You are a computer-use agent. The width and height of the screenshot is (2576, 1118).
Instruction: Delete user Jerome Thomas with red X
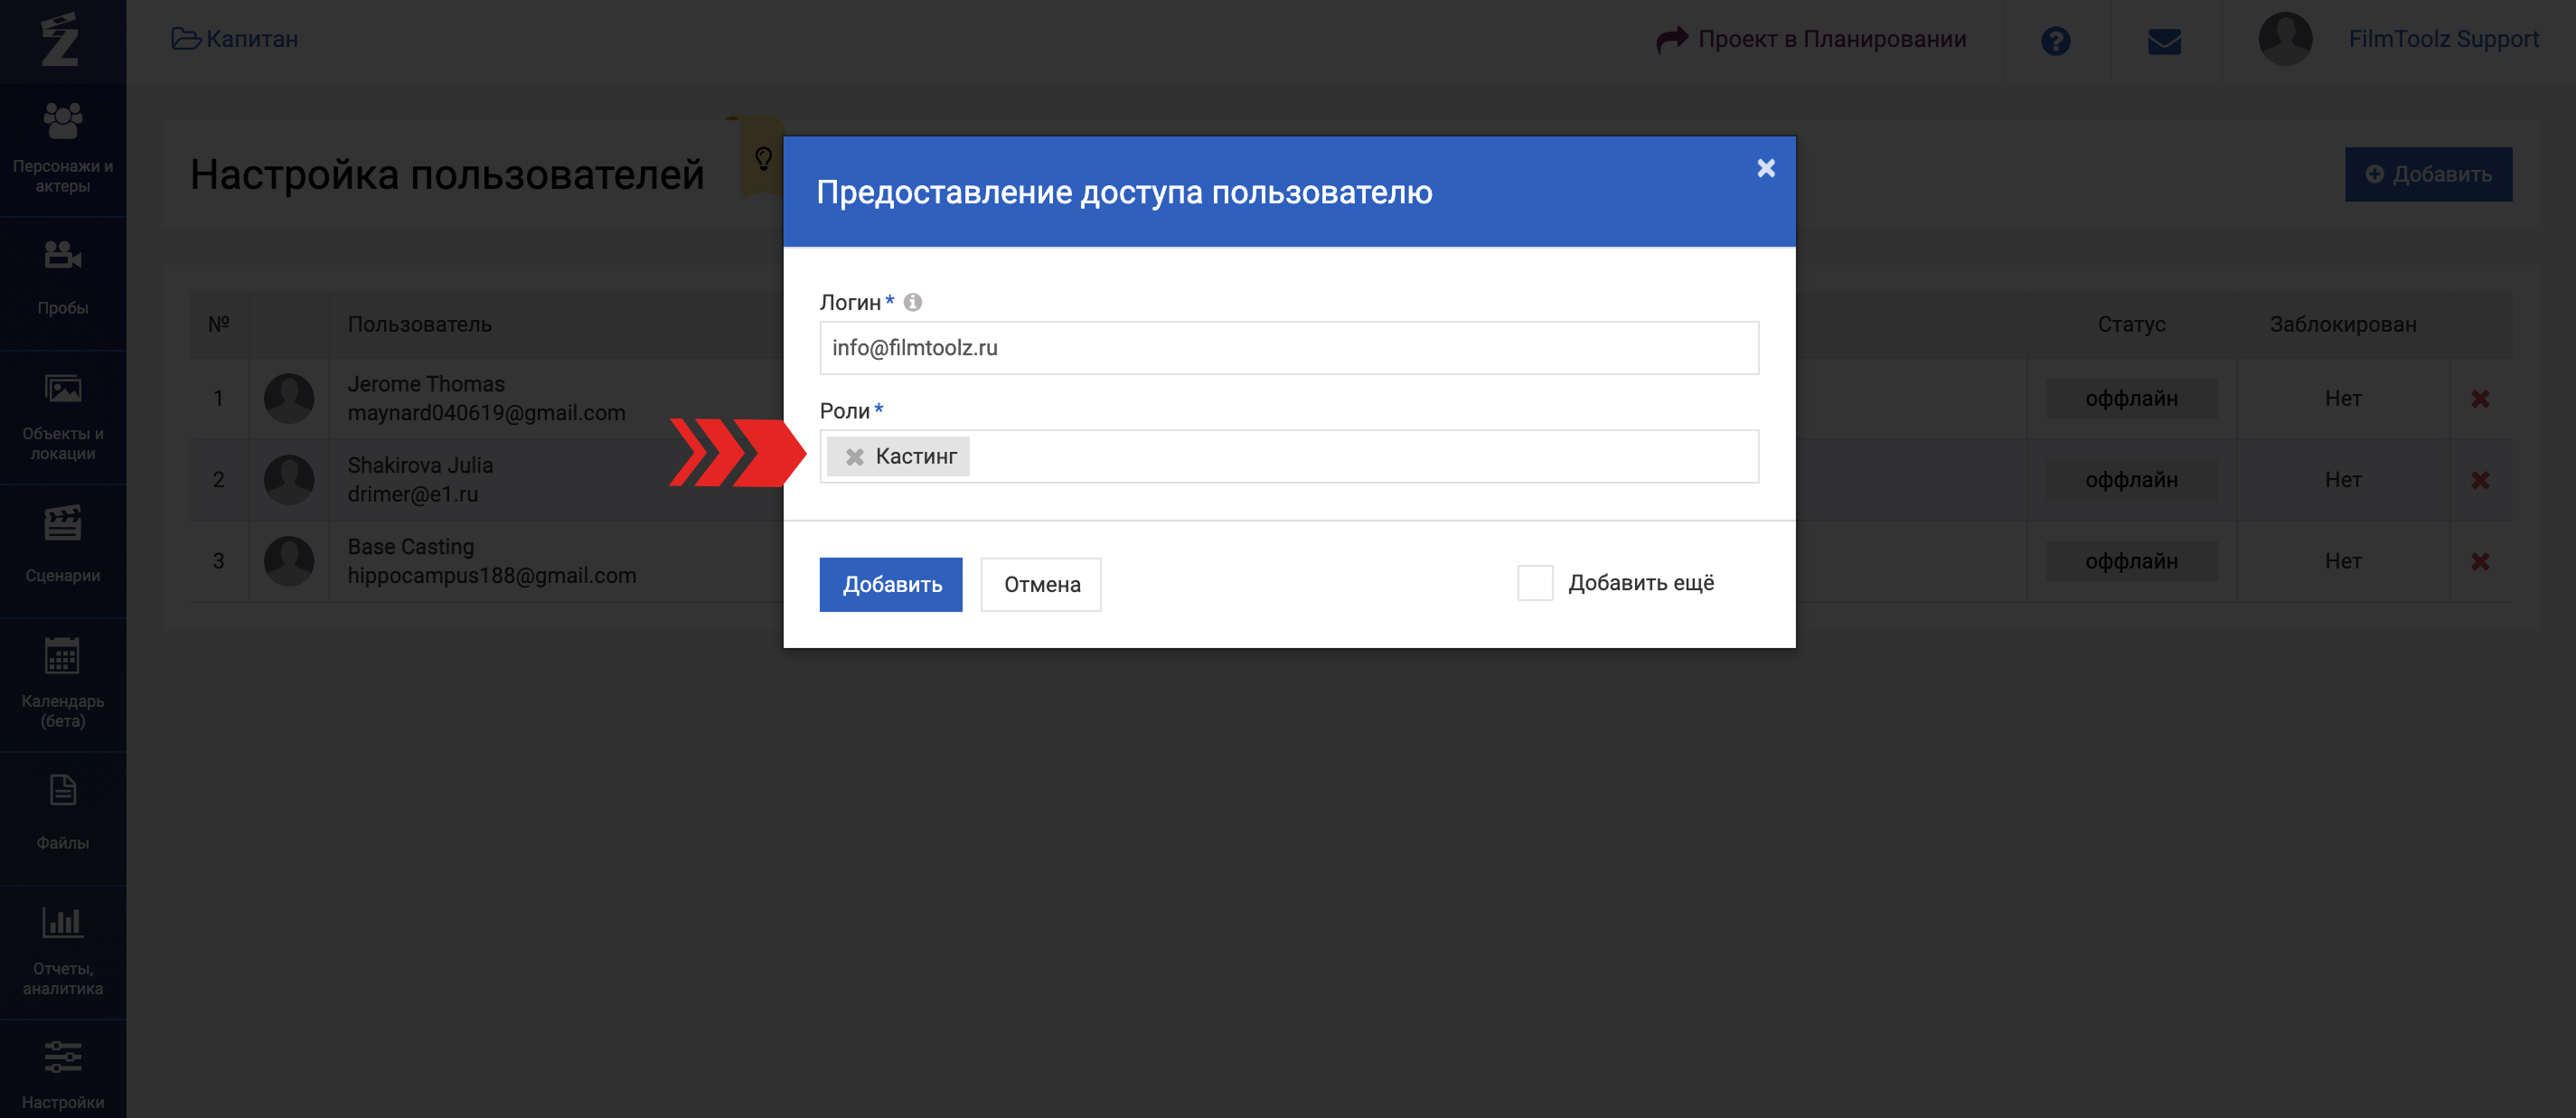pyautogui.click(x=2480, y=399)
